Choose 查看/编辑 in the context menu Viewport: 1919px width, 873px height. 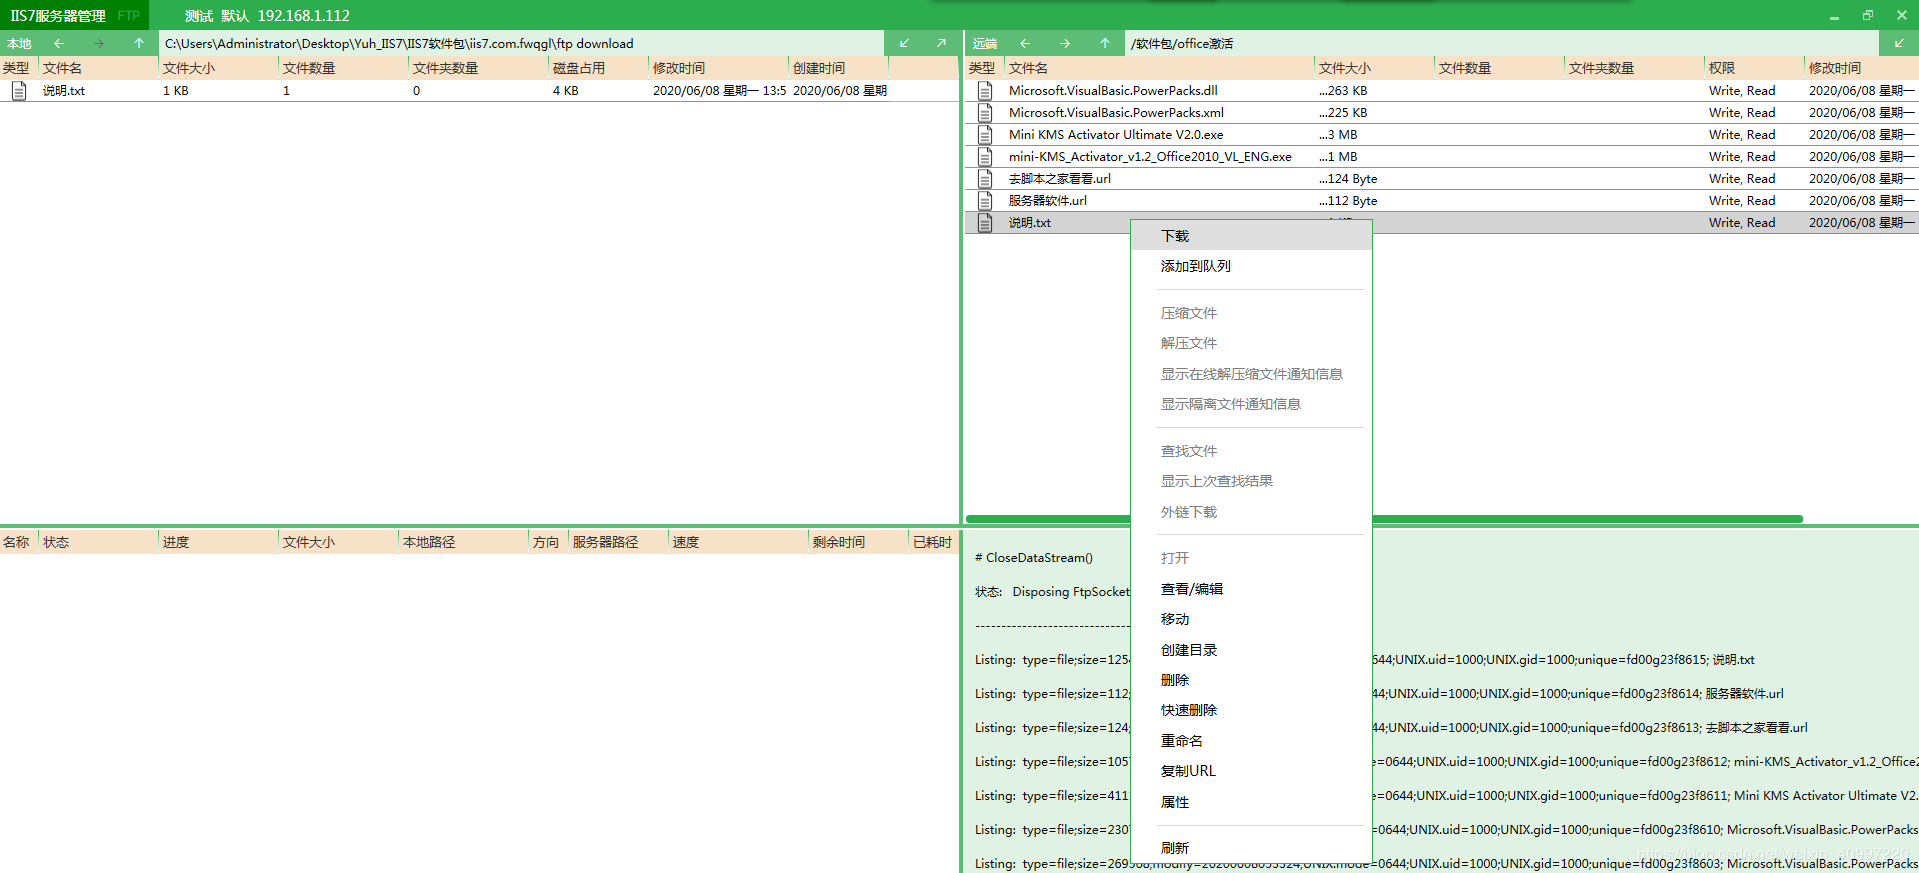tap(1251, 589)
